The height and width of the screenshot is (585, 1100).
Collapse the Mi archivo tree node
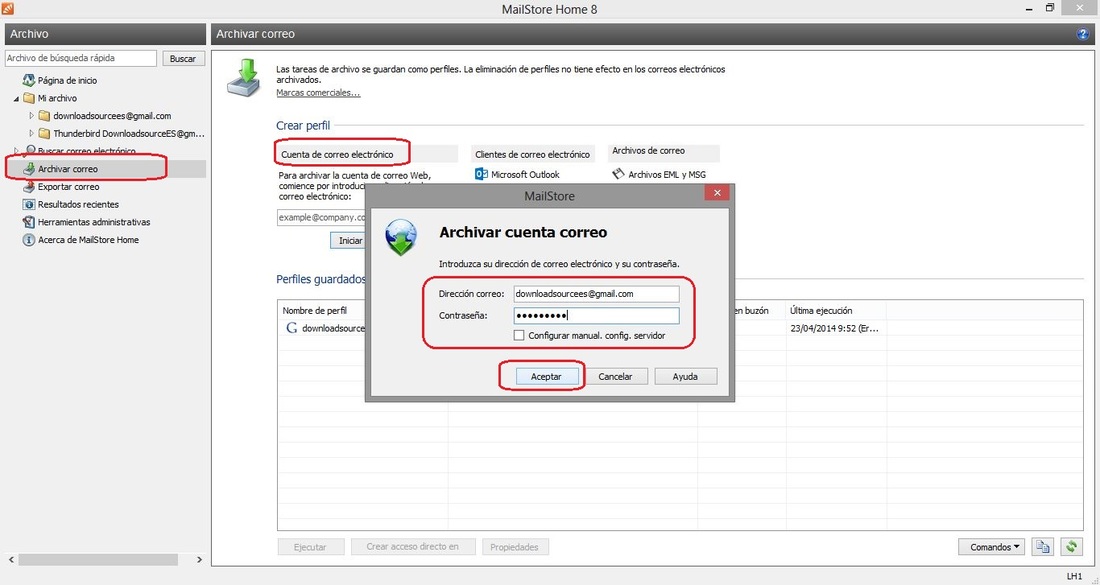point(16,99)
